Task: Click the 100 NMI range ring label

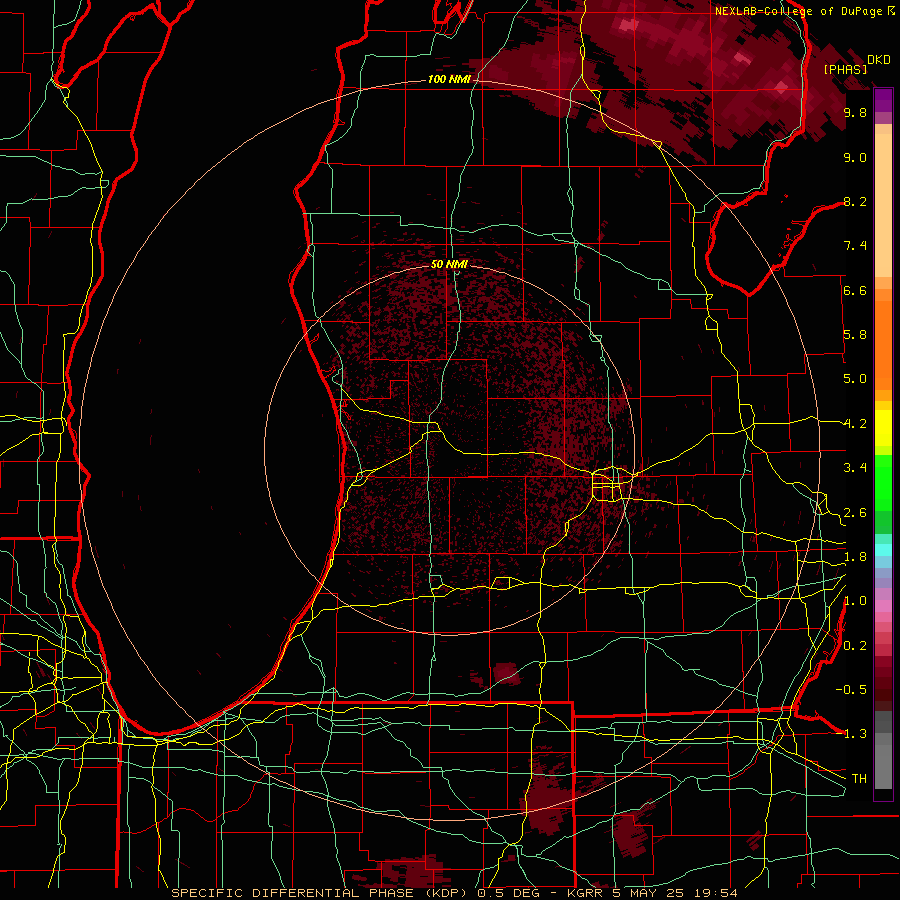Action: pos(449,79)
